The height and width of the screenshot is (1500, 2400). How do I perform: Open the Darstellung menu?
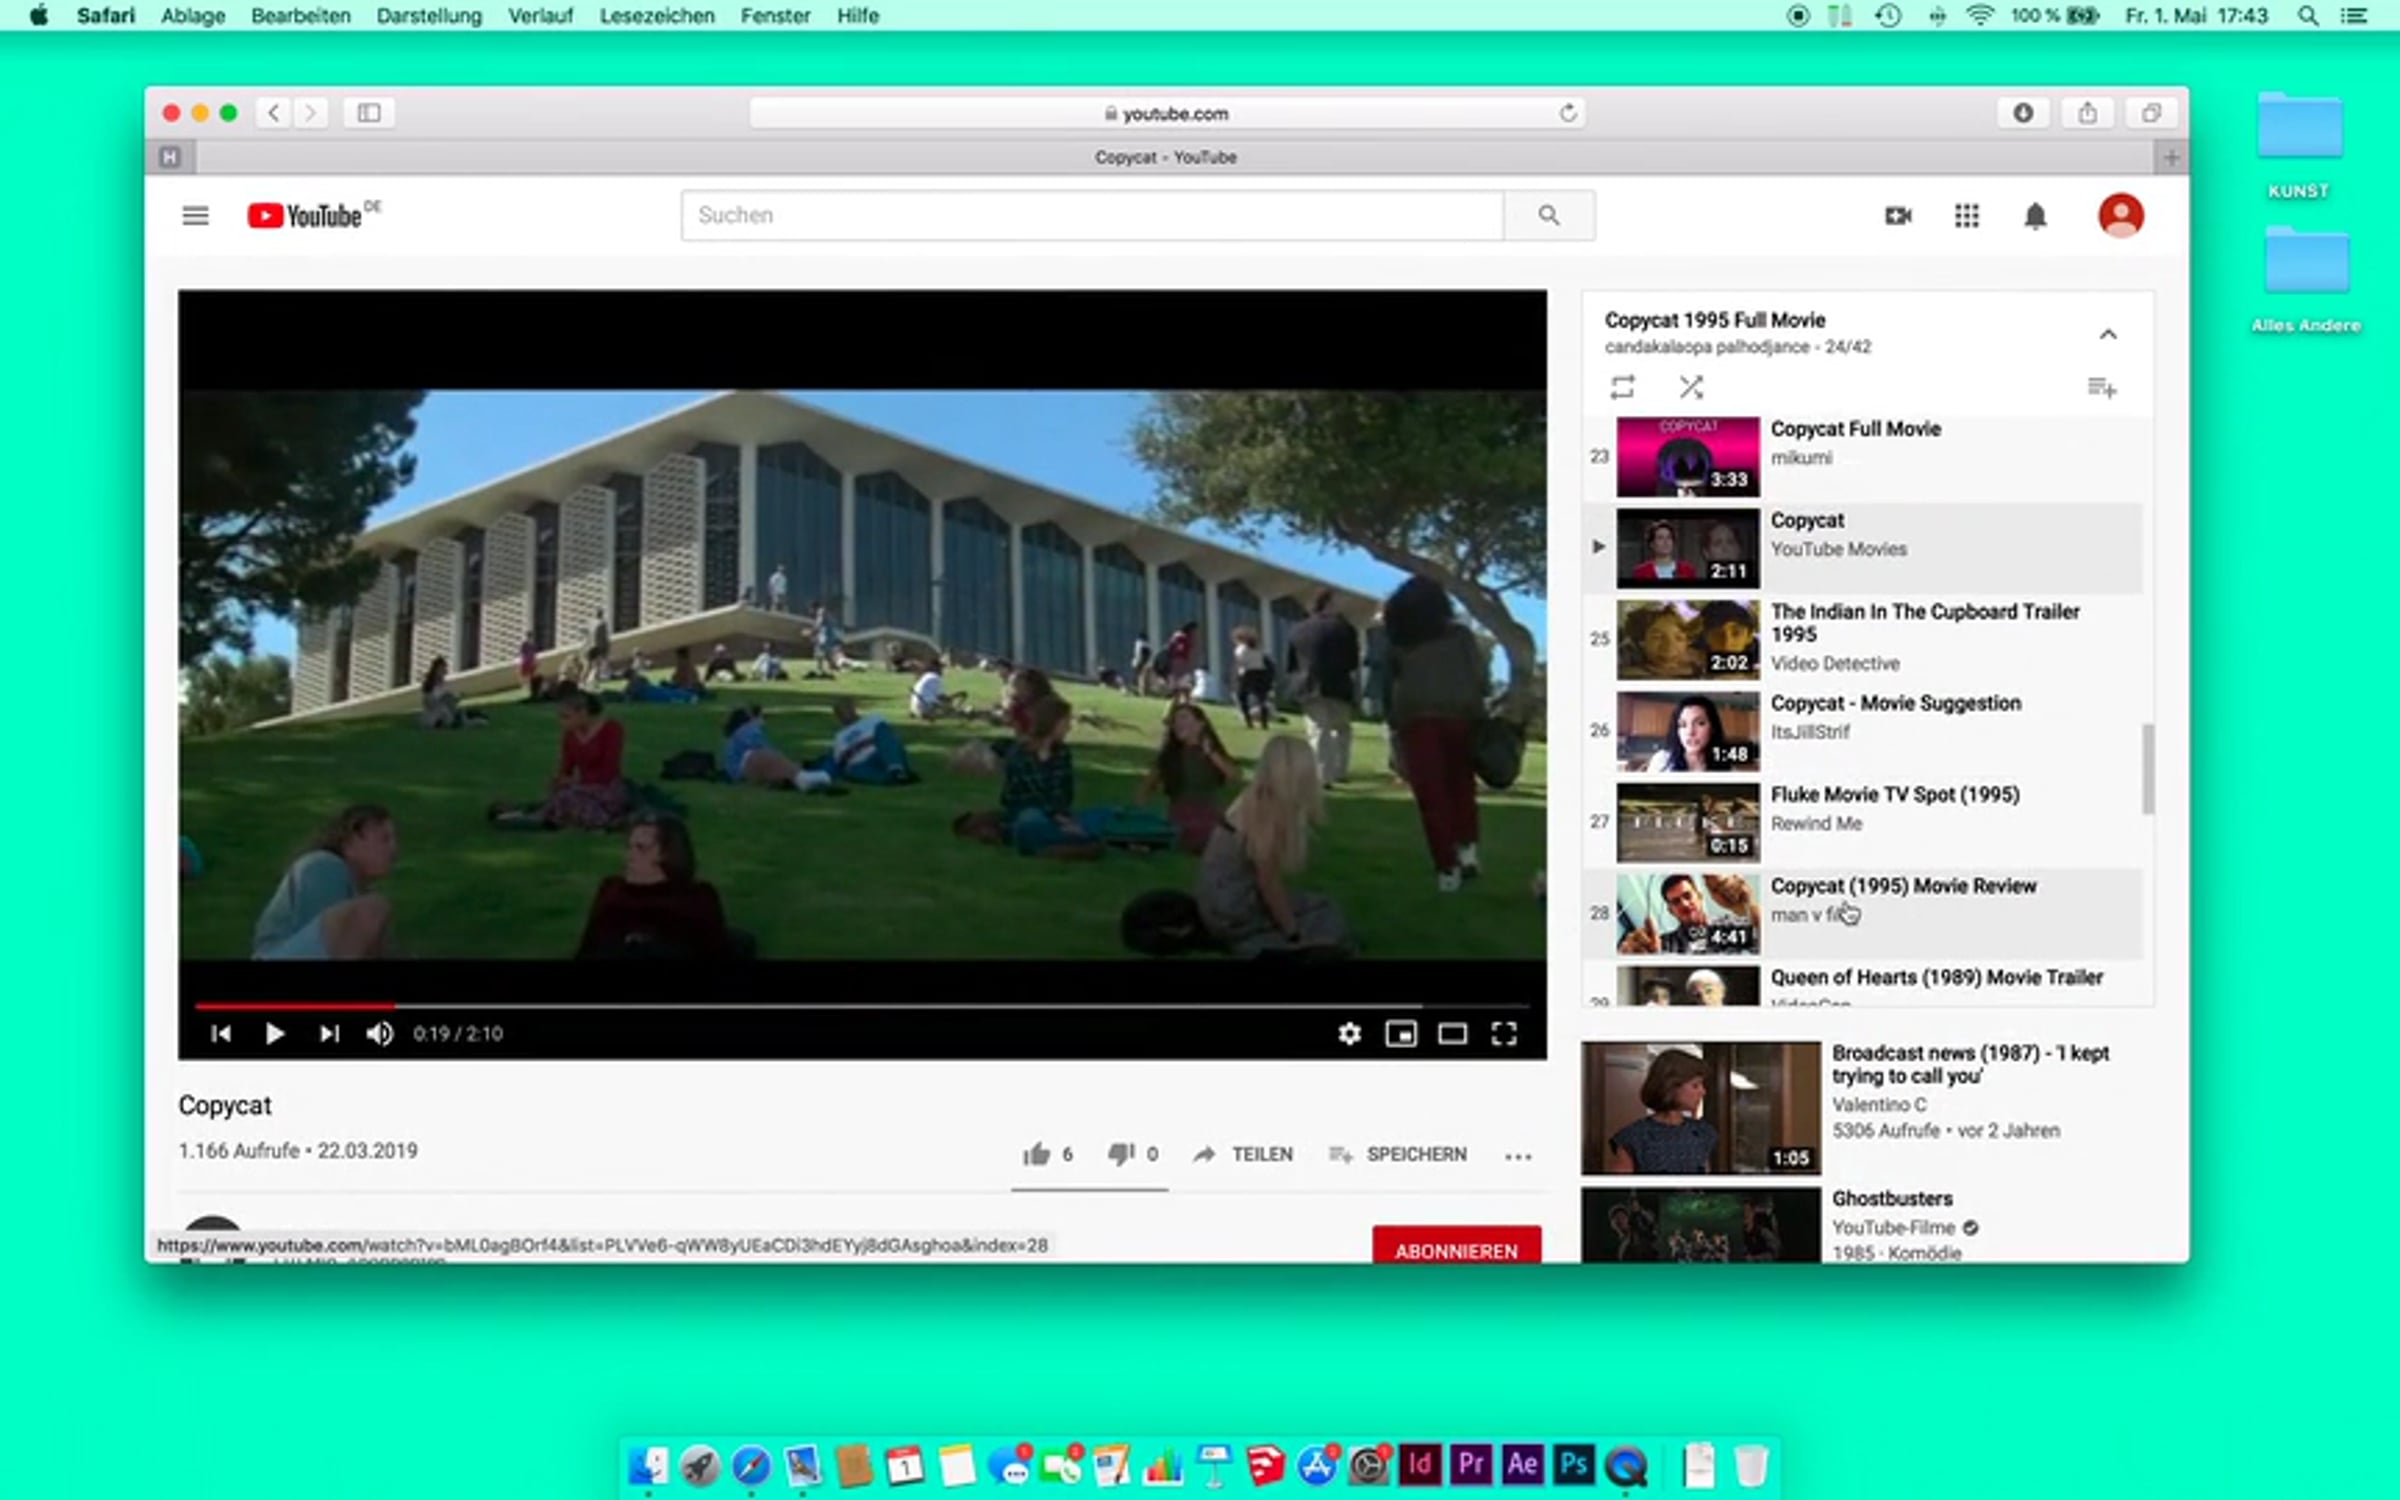pos(428,16)
